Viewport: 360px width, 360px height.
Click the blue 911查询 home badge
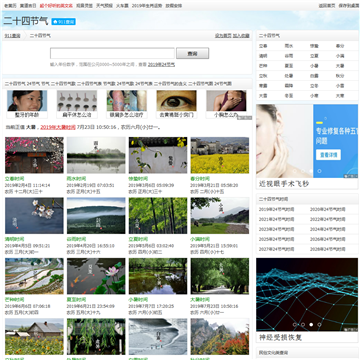tap(63, 22)
